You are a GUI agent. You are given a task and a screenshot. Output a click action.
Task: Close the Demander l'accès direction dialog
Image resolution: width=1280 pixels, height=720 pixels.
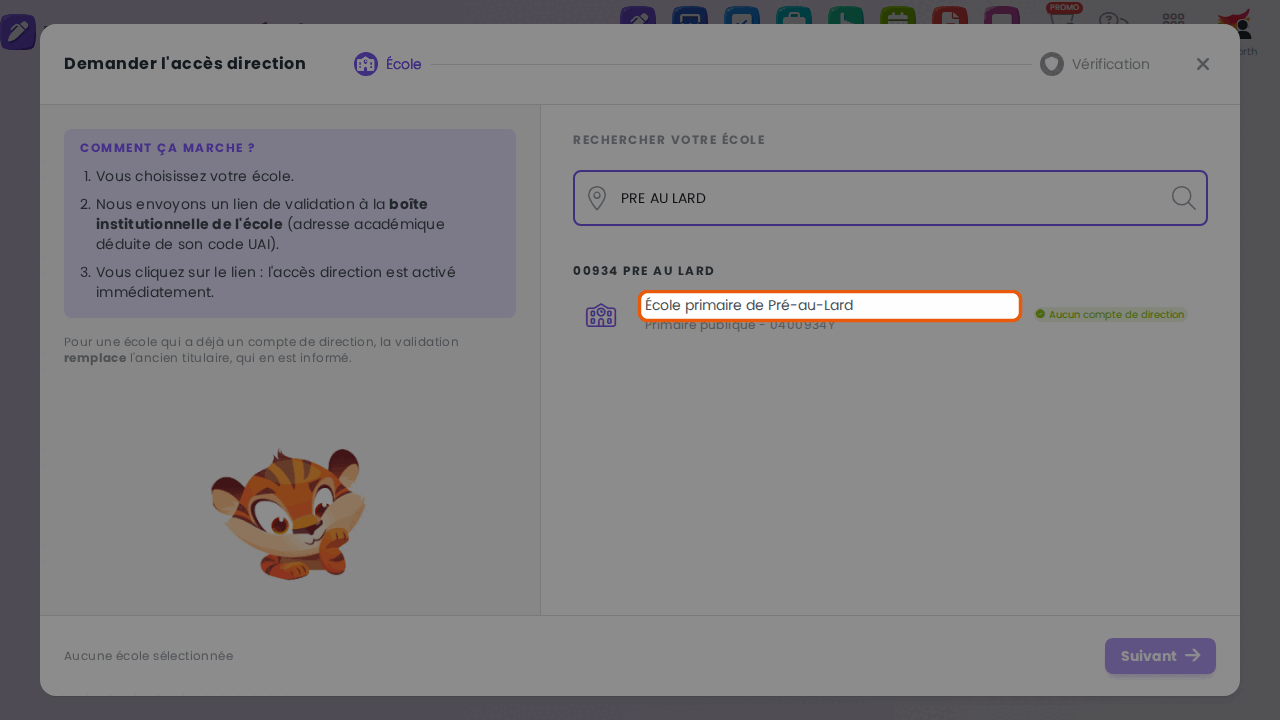tap(1203, 64)
